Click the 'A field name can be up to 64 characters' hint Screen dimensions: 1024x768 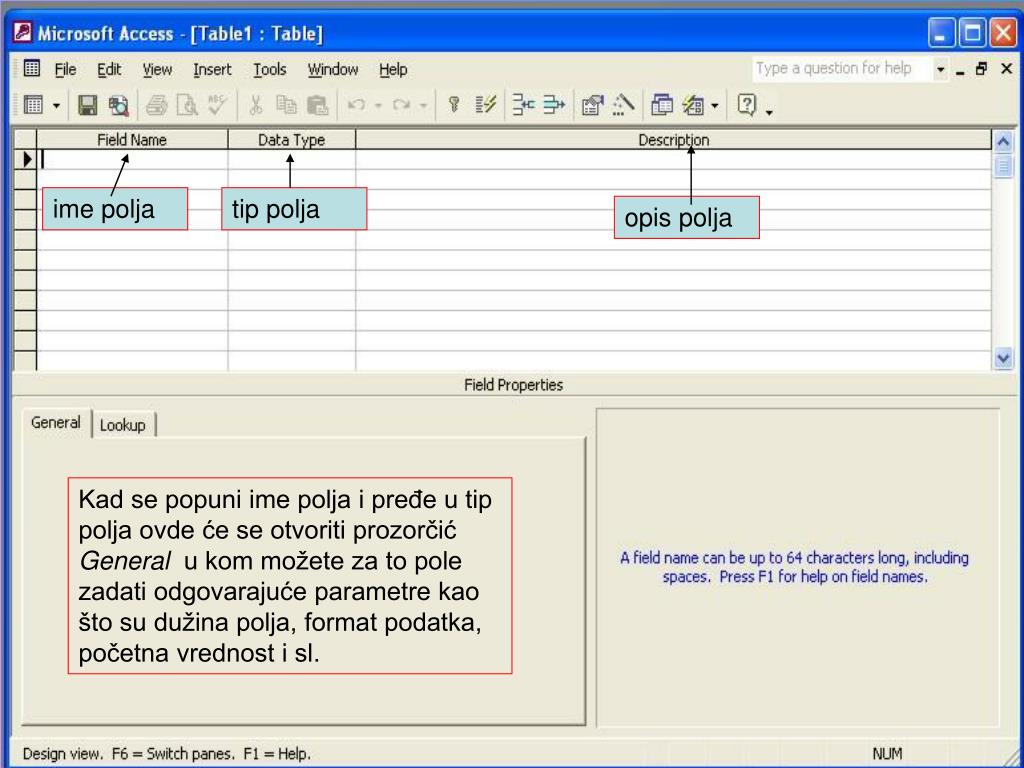(x=794, y=567)
